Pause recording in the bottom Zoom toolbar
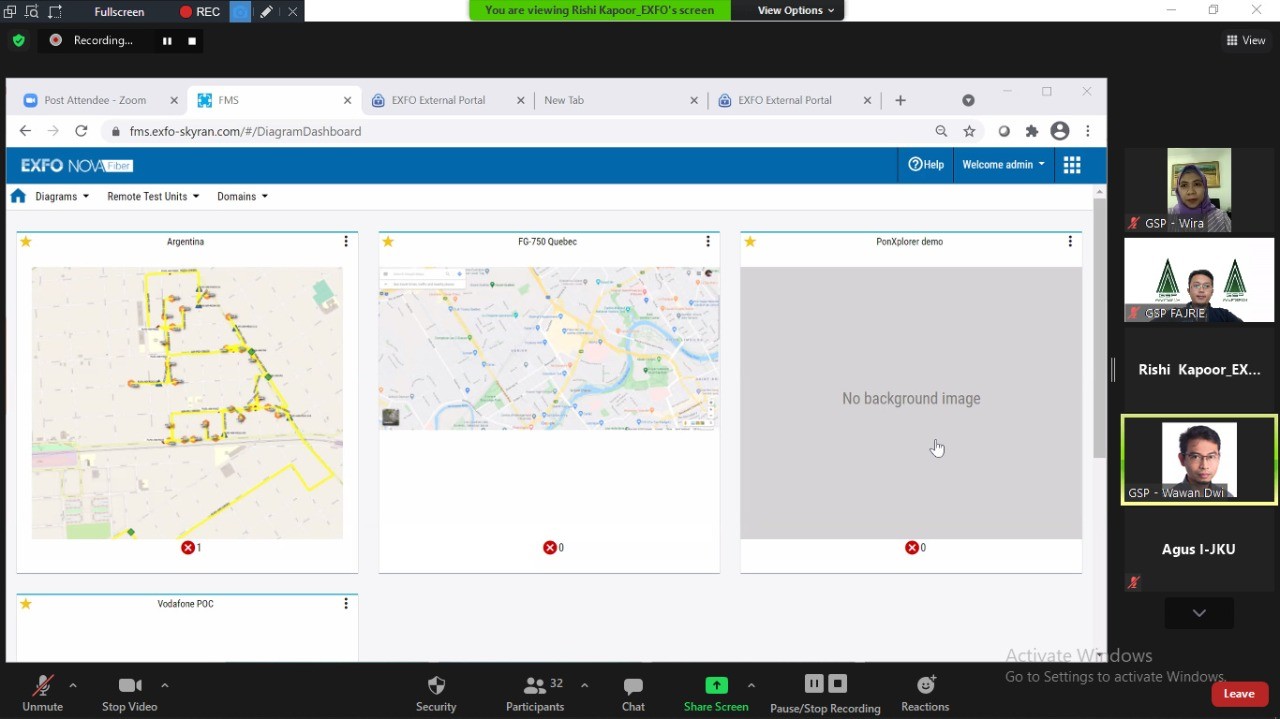1280x719 pixels. coord(814,684)
